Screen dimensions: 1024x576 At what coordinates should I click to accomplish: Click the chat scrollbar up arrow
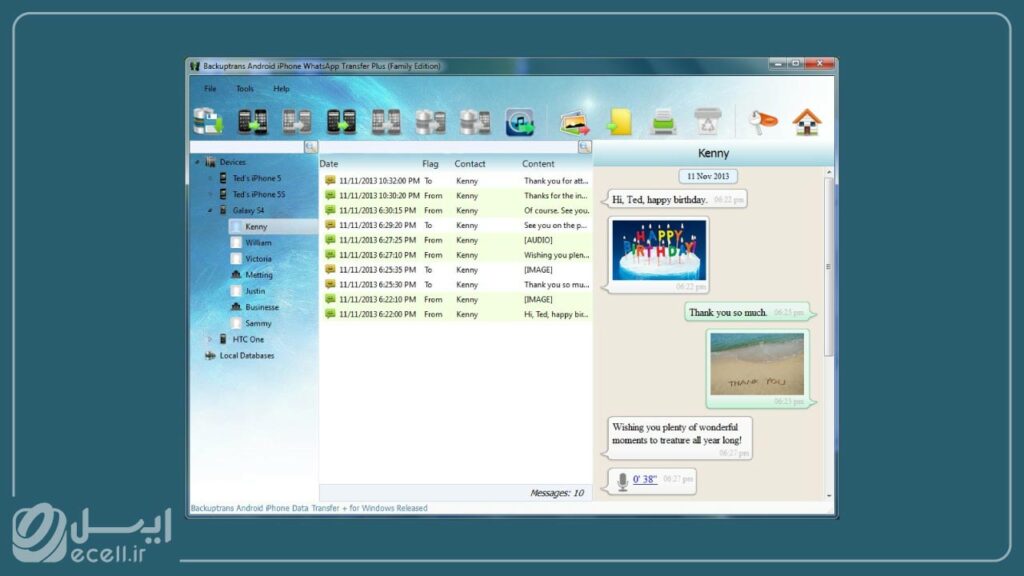click(x=829, y=172)
